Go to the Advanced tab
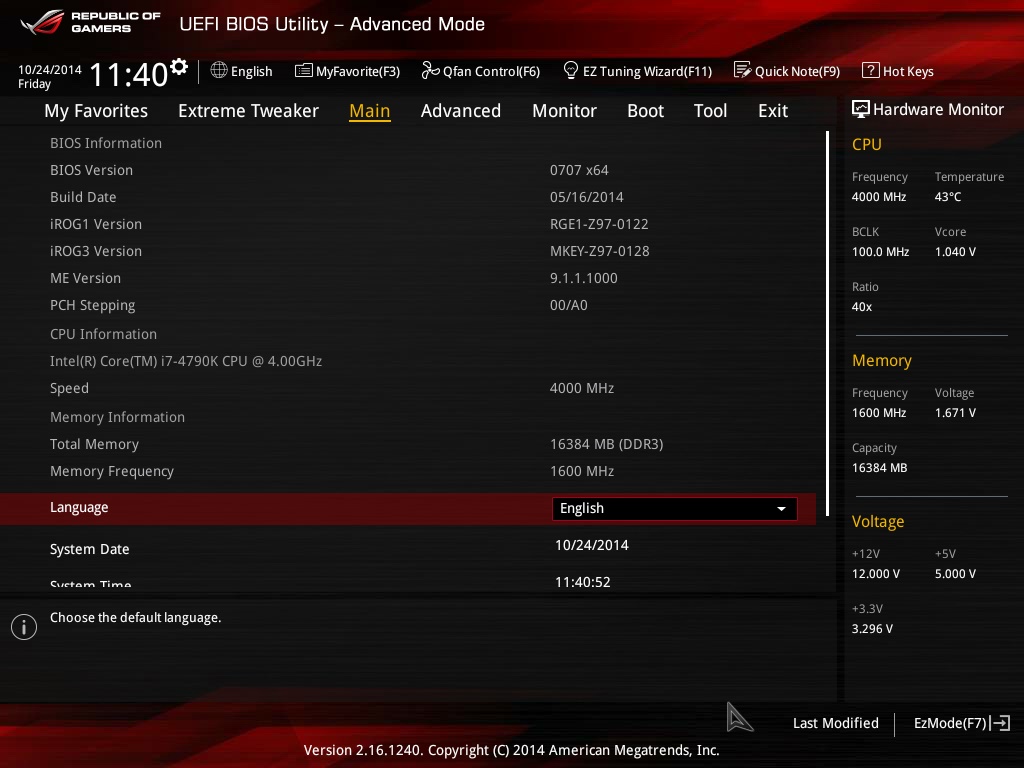Screen dimensions: 1024x768 [460, 111]
